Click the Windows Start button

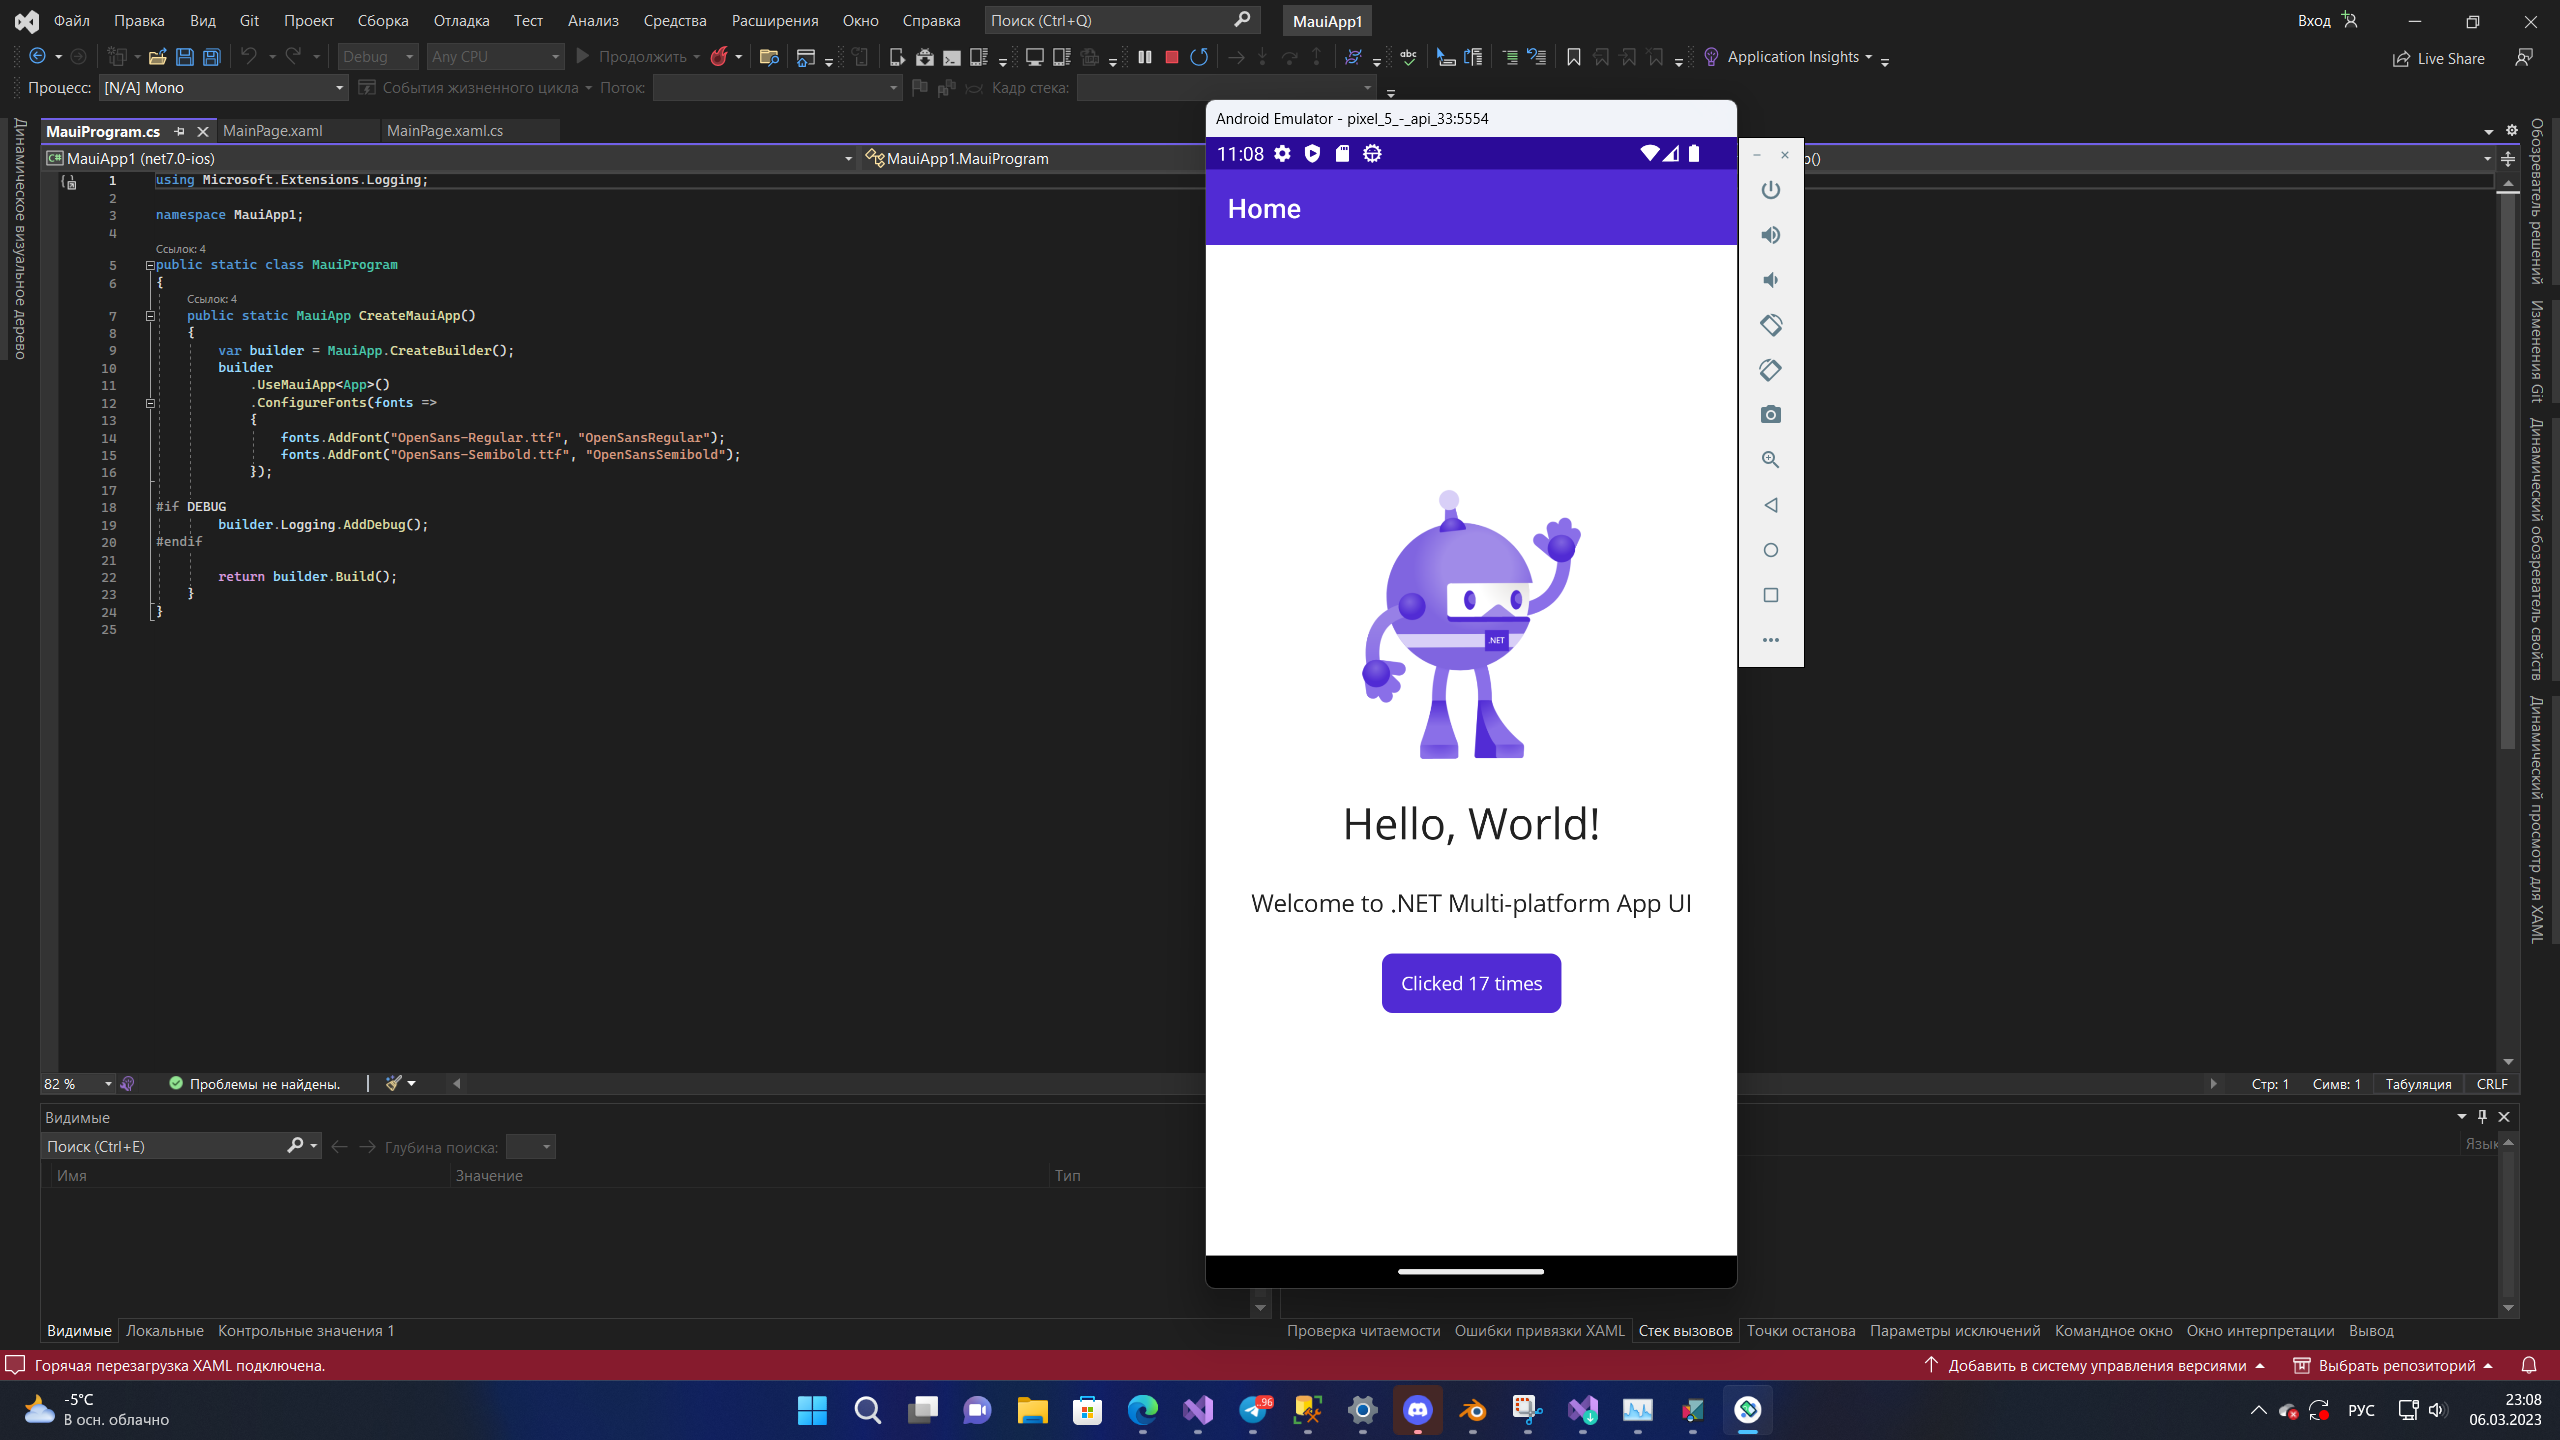(812, 1410)
